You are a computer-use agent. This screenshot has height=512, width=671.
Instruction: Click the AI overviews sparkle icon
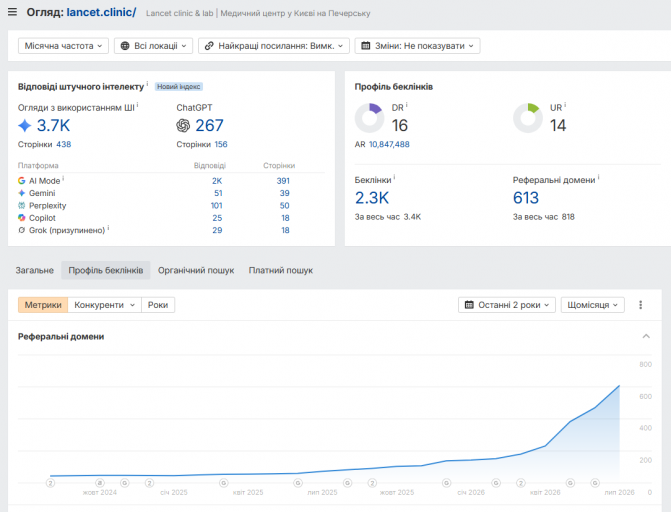[x=25, y=125]
